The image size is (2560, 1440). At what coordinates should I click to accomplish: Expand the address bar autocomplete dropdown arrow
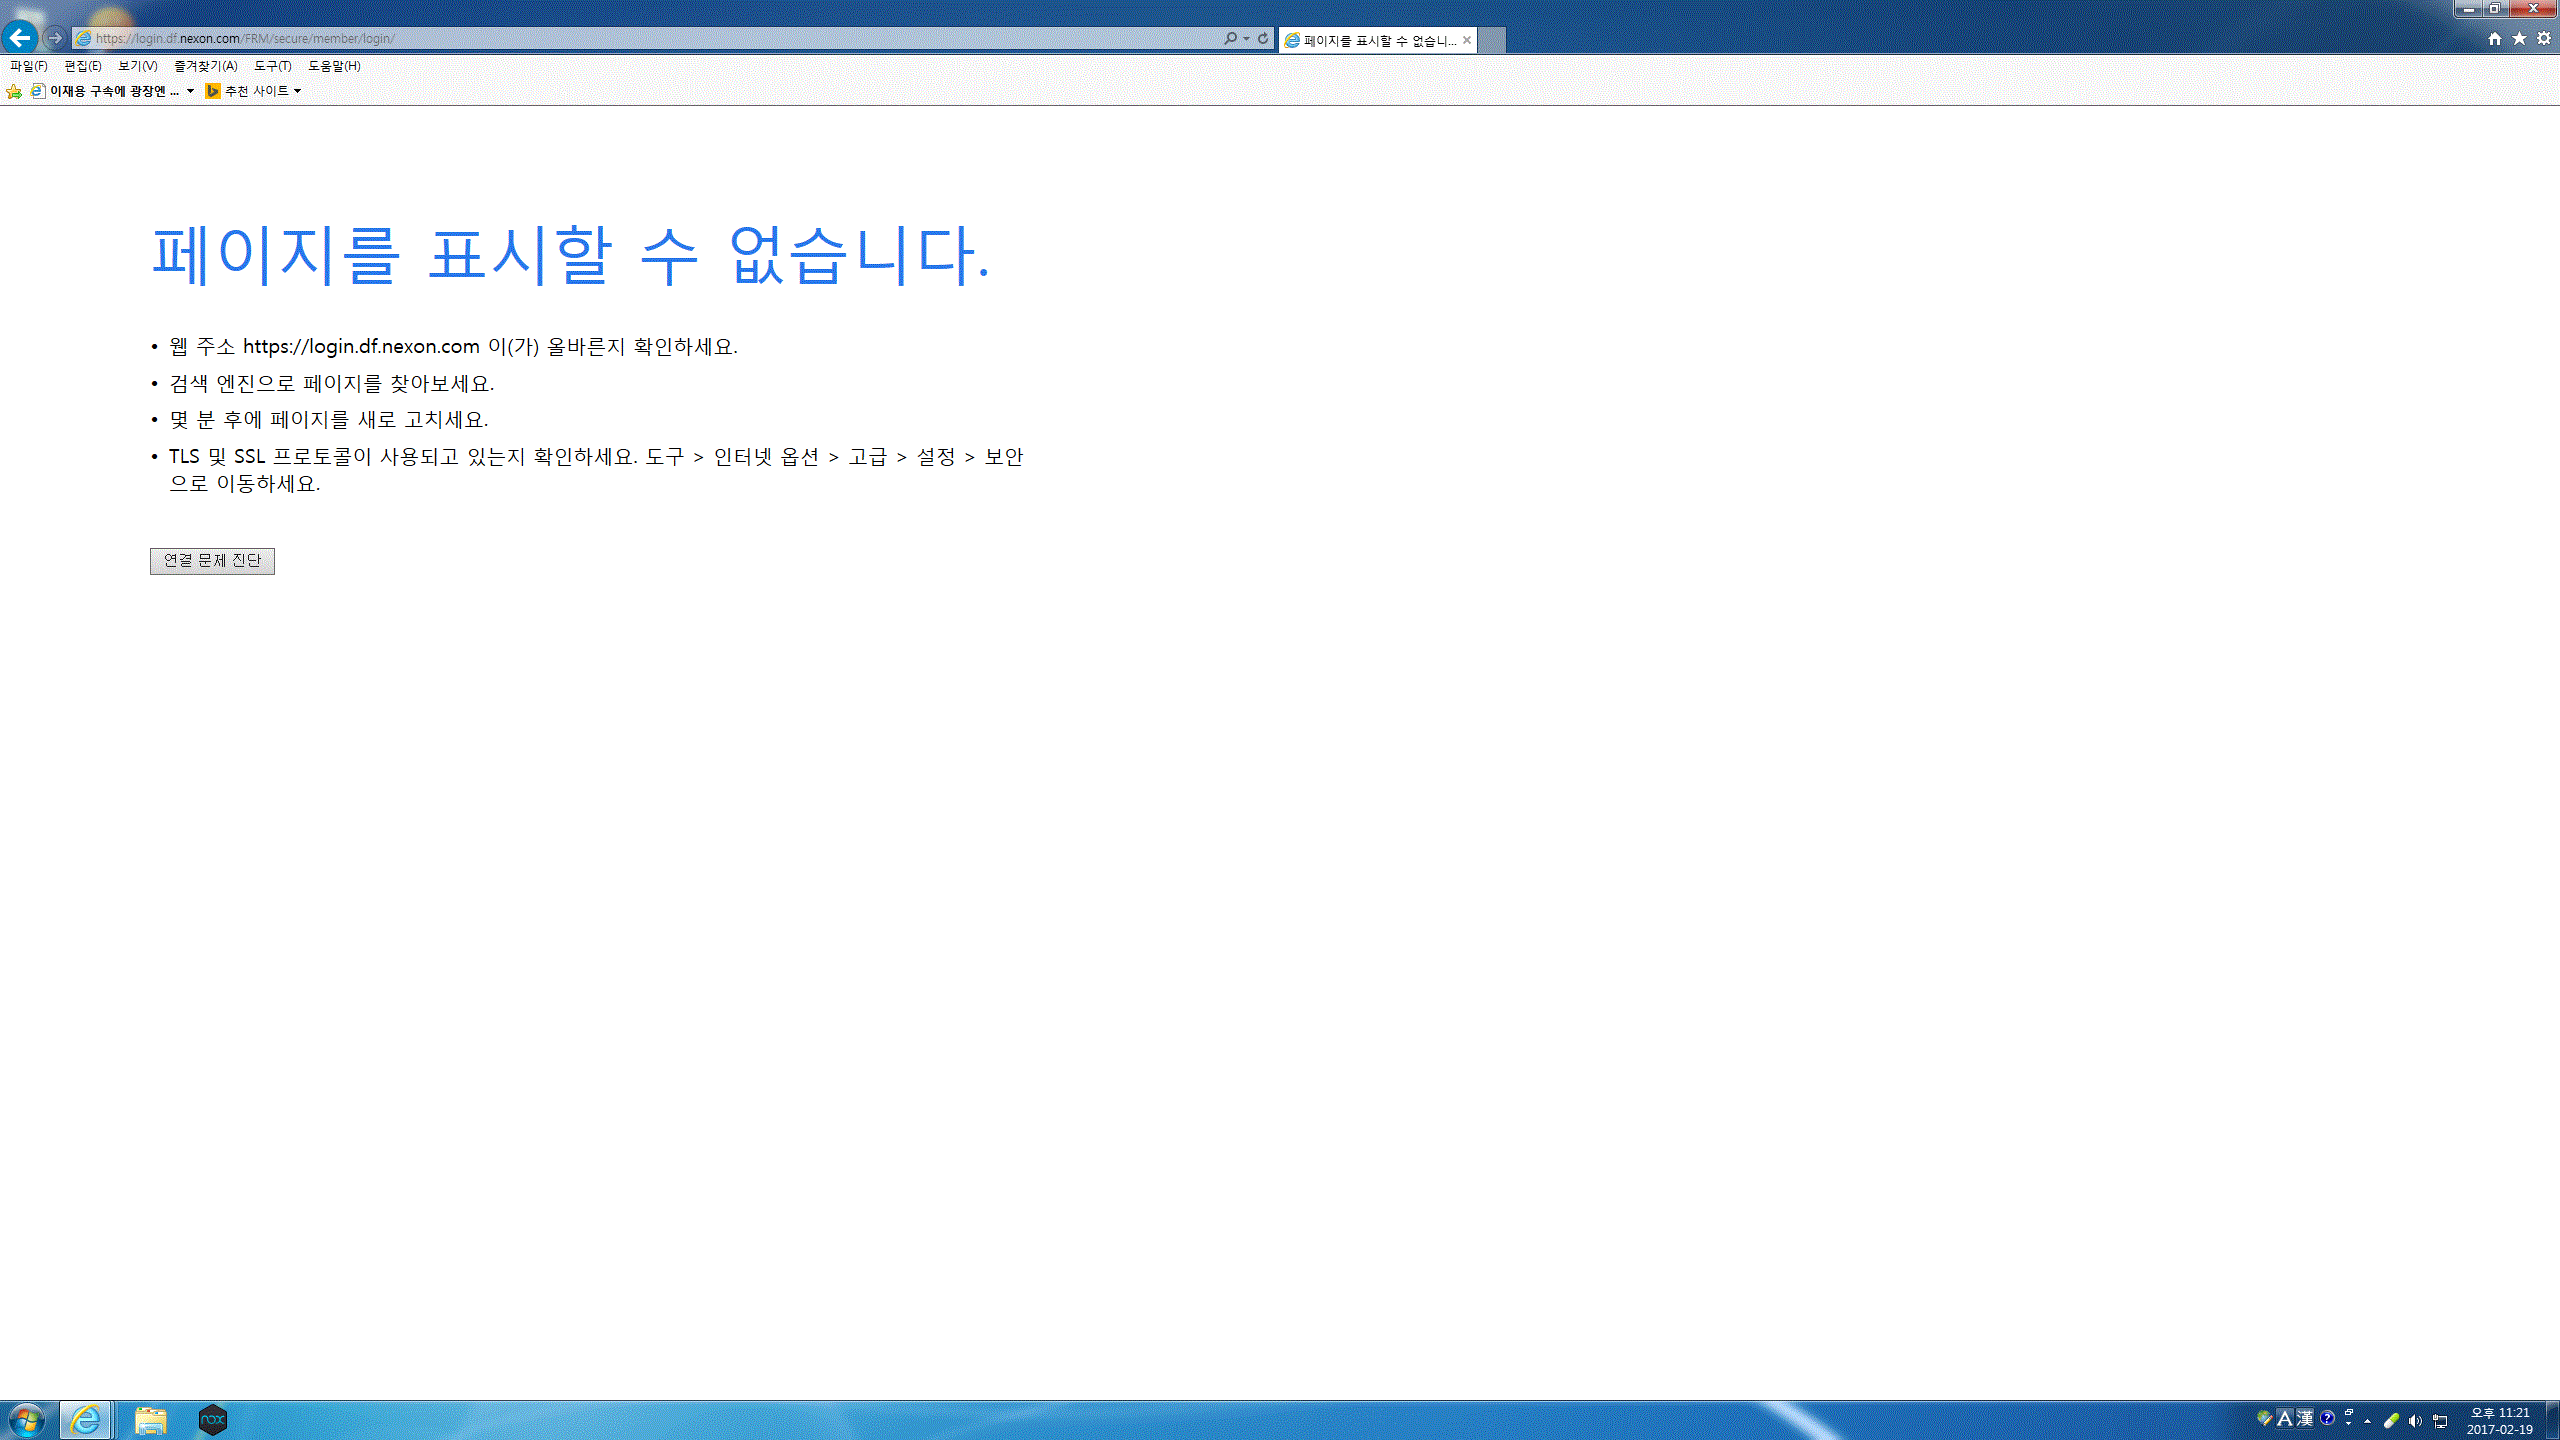[x=1246, y=38]
